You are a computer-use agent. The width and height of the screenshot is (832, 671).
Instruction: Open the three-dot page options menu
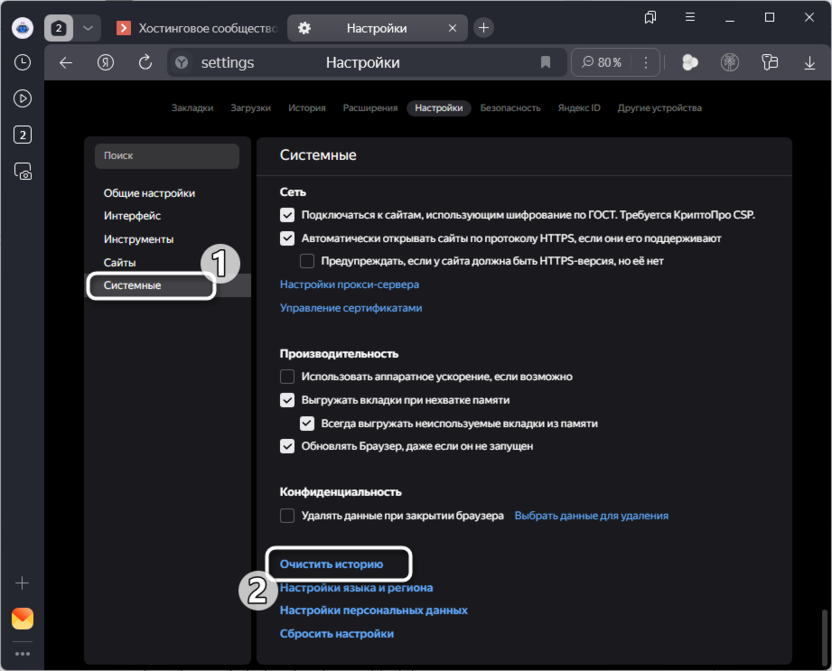(x=646, y=63)
